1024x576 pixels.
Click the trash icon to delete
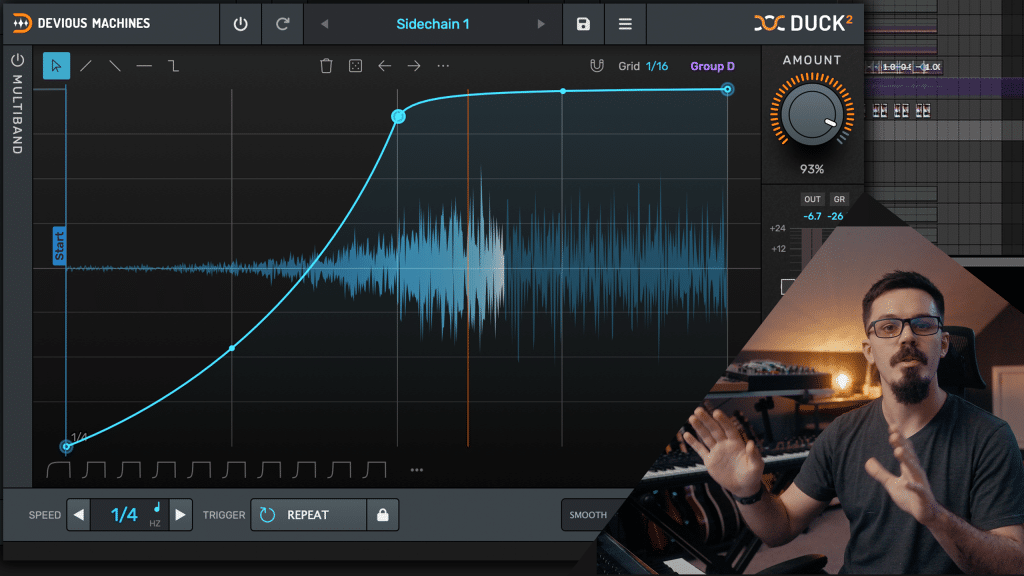(x=326, y=66)
